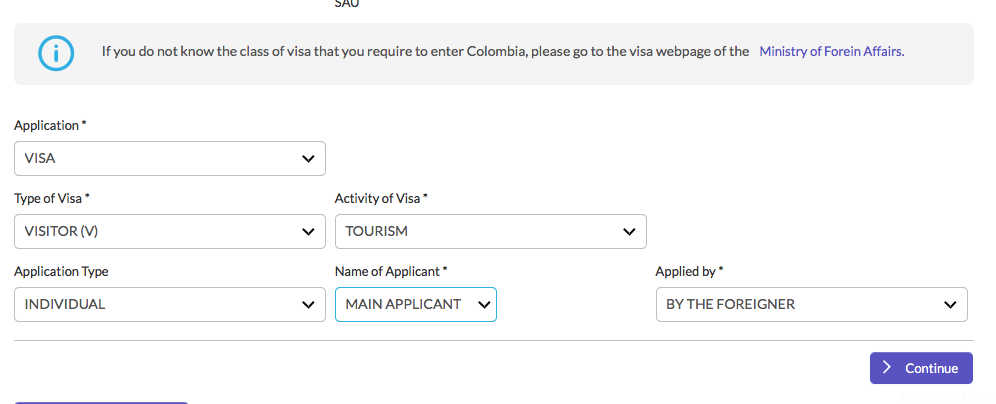Expand the Applied by dropdown
This screenshot has height=404, width=996.
(800, 305)
